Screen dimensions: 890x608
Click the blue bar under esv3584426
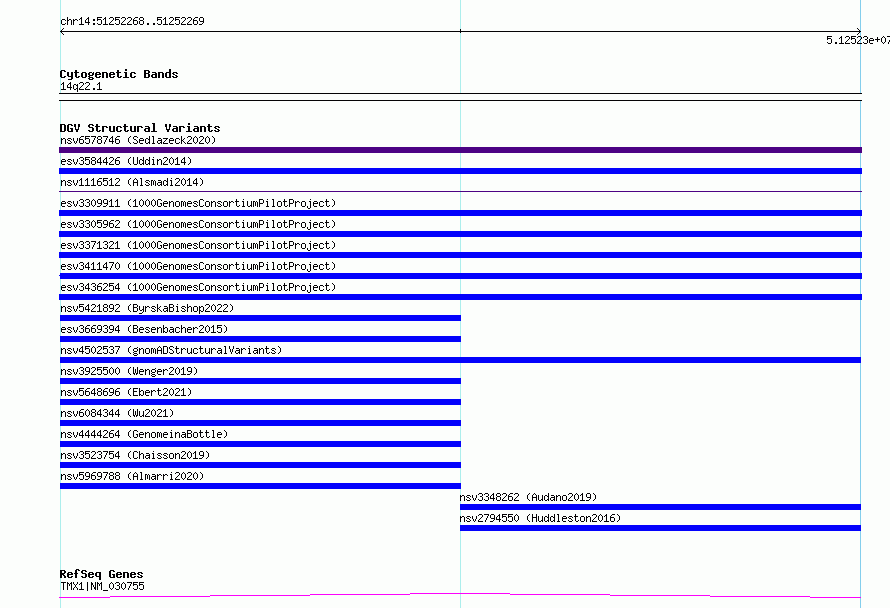click(x=460, y=171)
